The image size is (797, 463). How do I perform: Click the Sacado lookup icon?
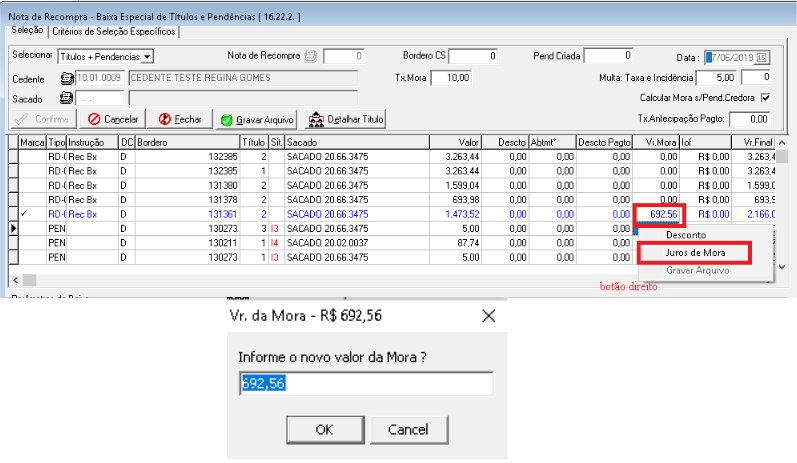(68, 98)
